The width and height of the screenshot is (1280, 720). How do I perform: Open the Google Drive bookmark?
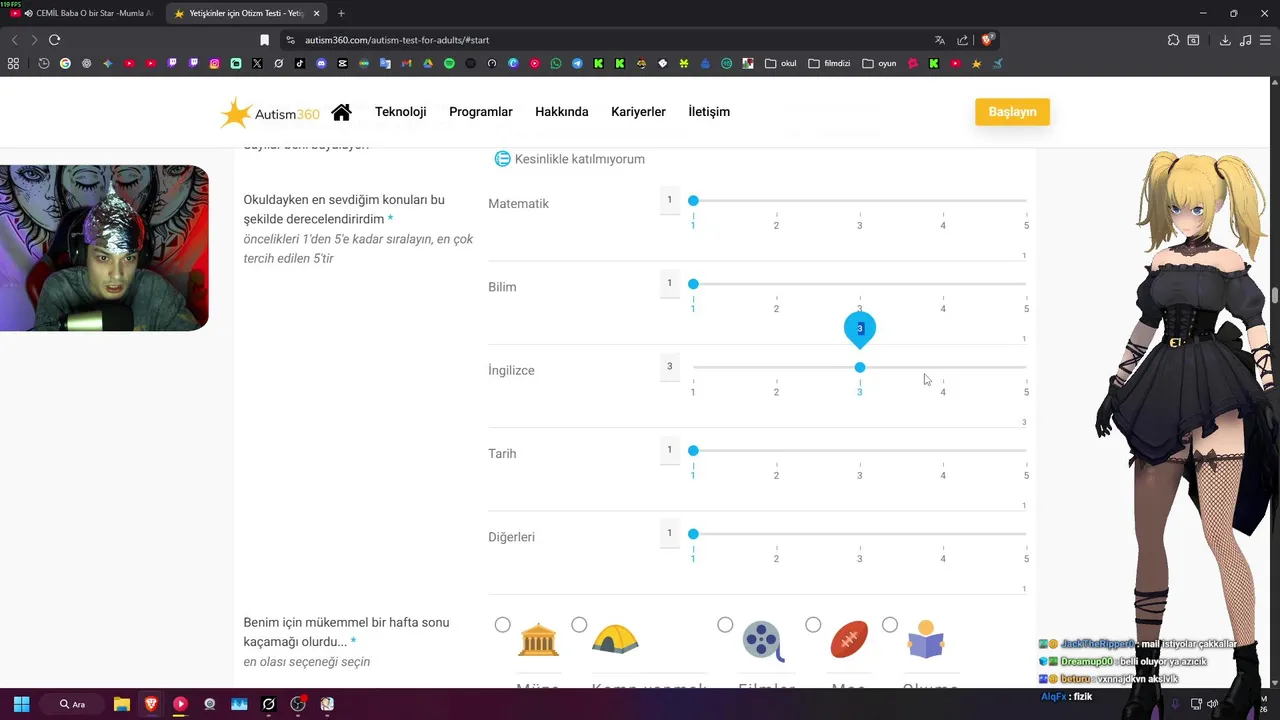coord(428,63)
